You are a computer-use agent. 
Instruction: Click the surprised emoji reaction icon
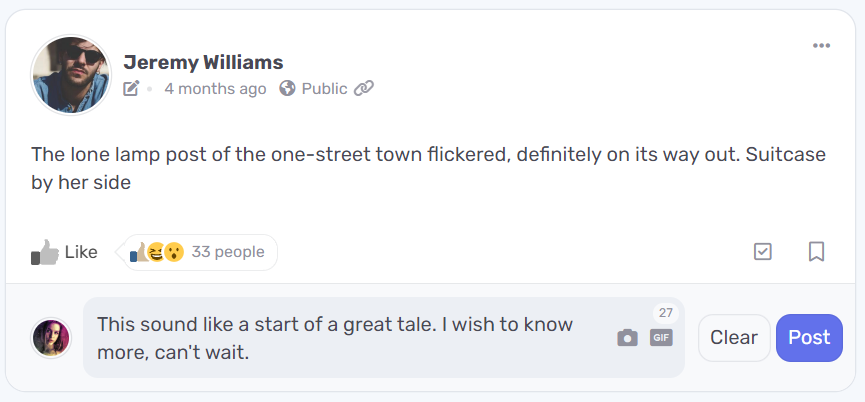point(174,253)
